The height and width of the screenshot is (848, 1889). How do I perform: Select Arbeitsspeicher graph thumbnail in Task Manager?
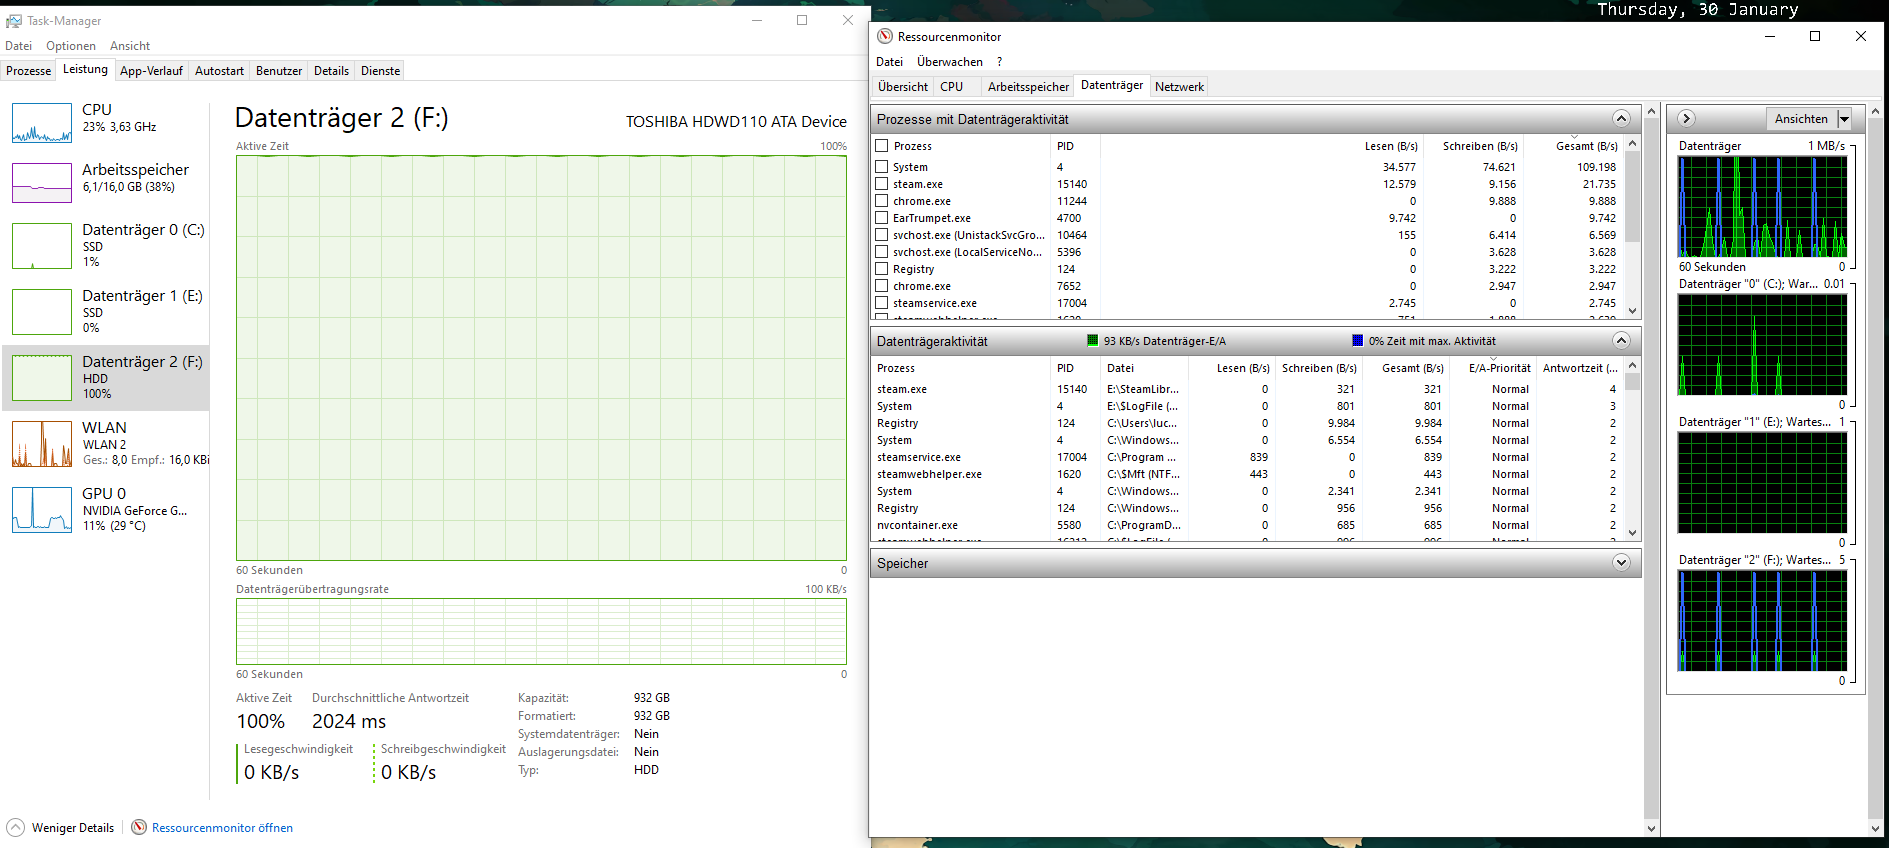42,183
